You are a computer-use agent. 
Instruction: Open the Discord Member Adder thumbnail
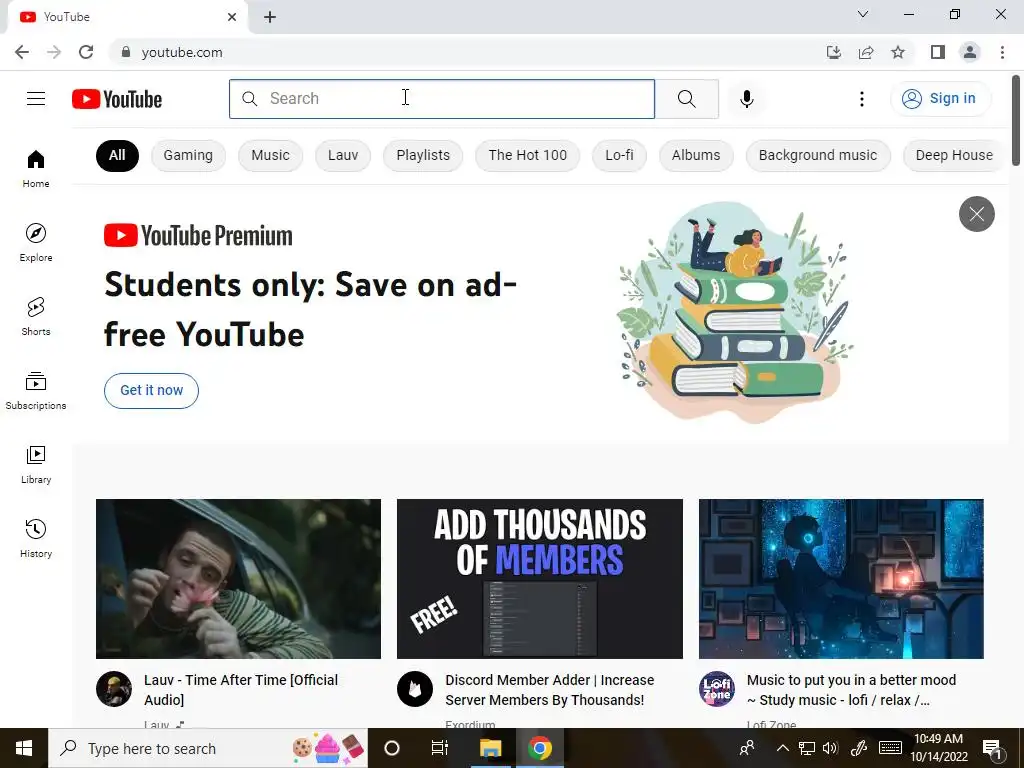click(539, 579)
